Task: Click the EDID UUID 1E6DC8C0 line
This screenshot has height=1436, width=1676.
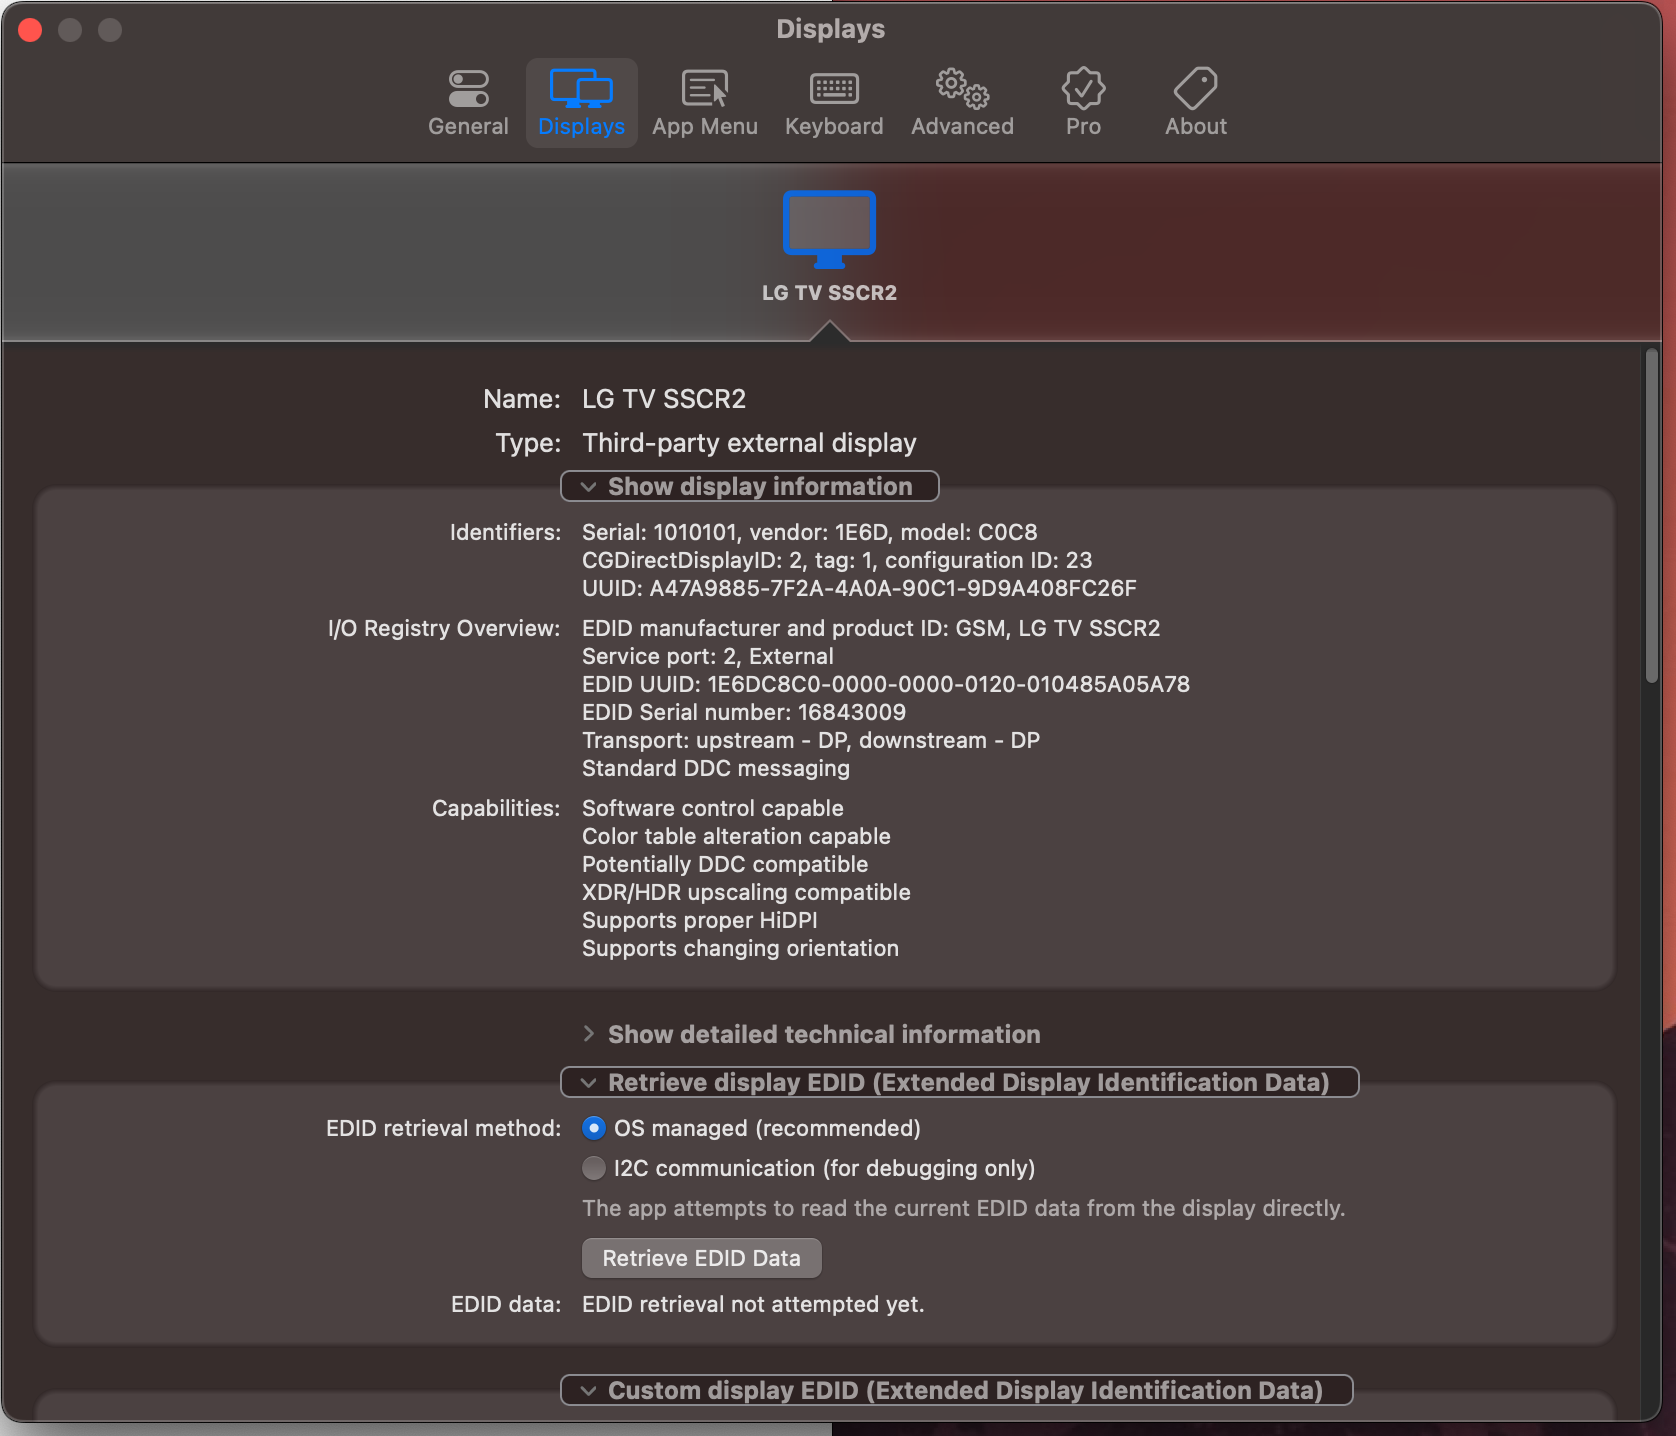Action: coord(886,684)
